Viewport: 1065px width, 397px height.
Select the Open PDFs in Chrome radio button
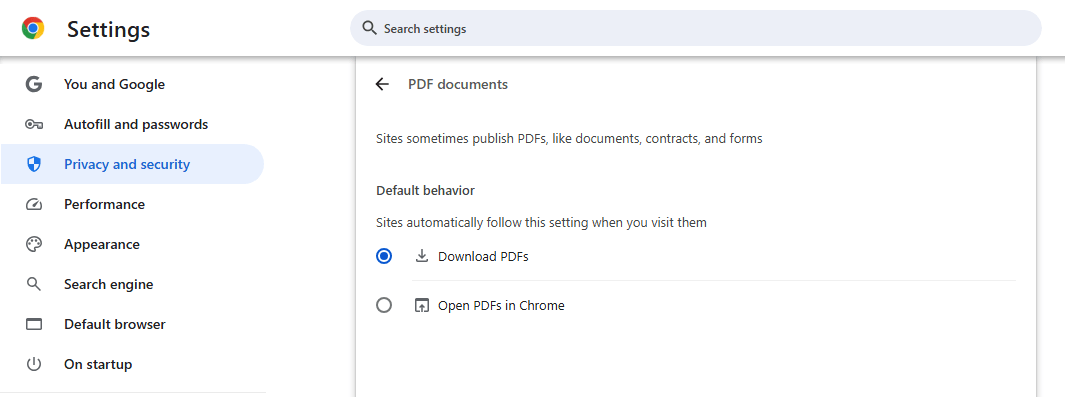(x=384, y=305)
